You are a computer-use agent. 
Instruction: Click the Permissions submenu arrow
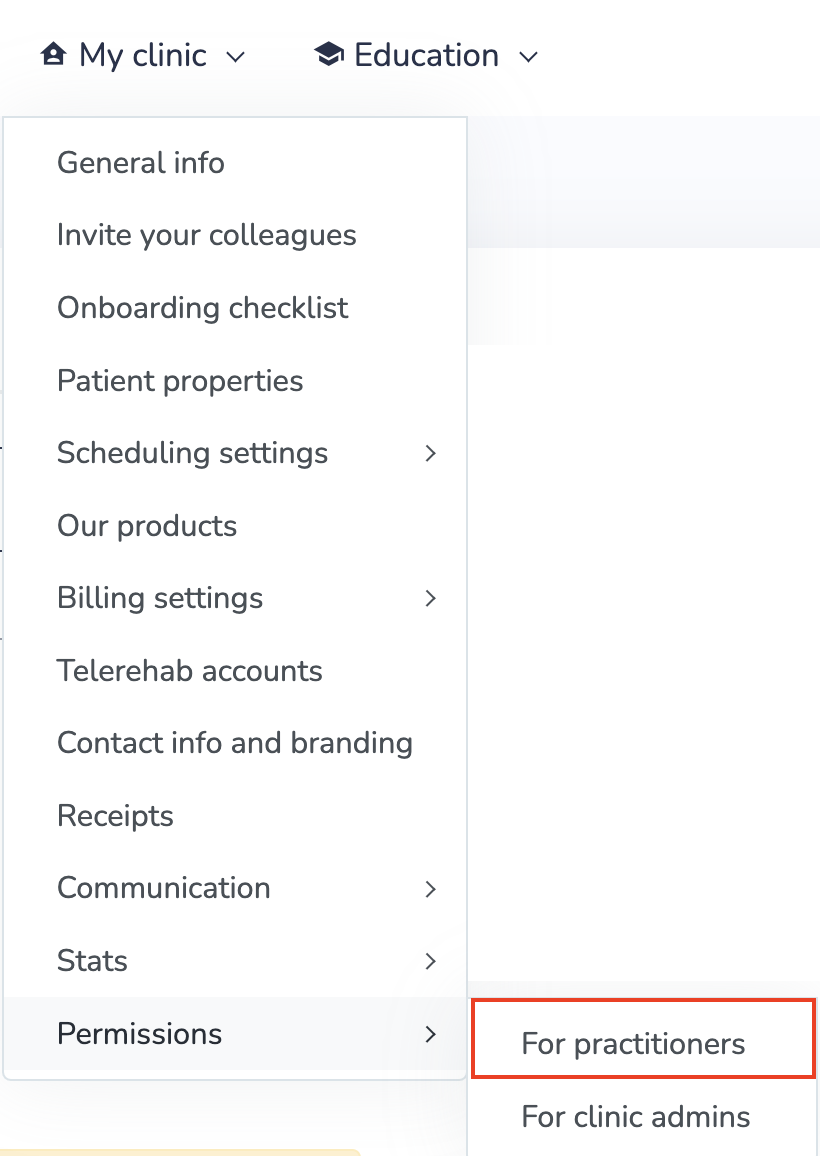(x=431, y=1034)
